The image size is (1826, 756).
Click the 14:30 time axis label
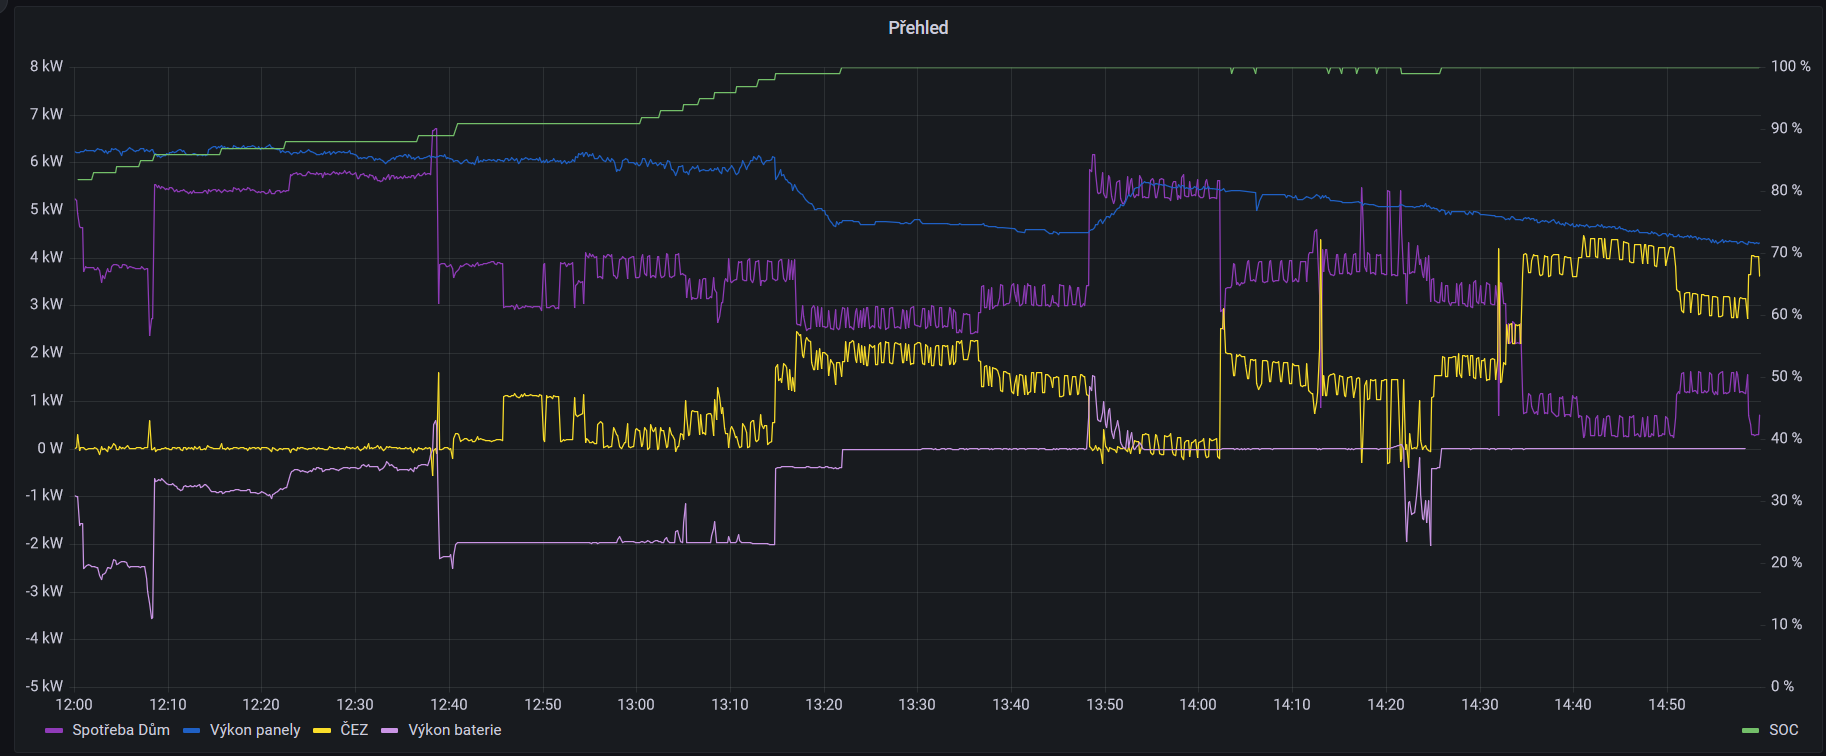pos(1480,705)
